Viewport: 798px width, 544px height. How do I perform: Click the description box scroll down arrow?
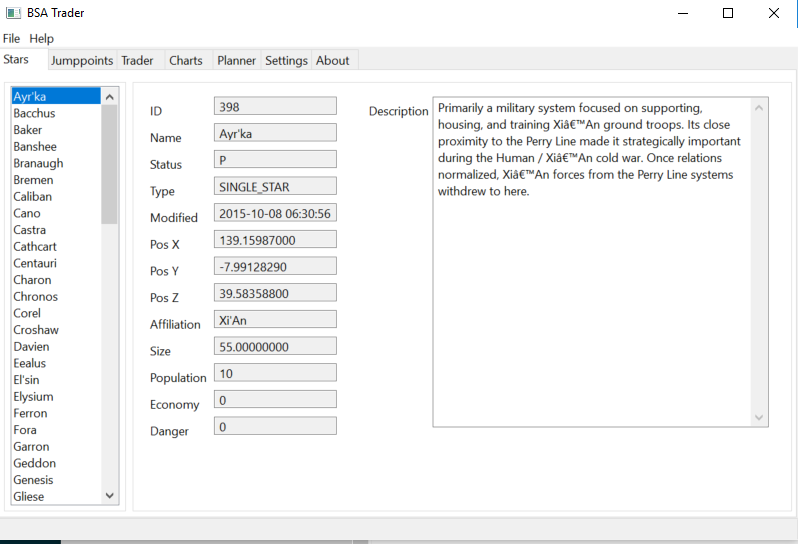[758, 417]
